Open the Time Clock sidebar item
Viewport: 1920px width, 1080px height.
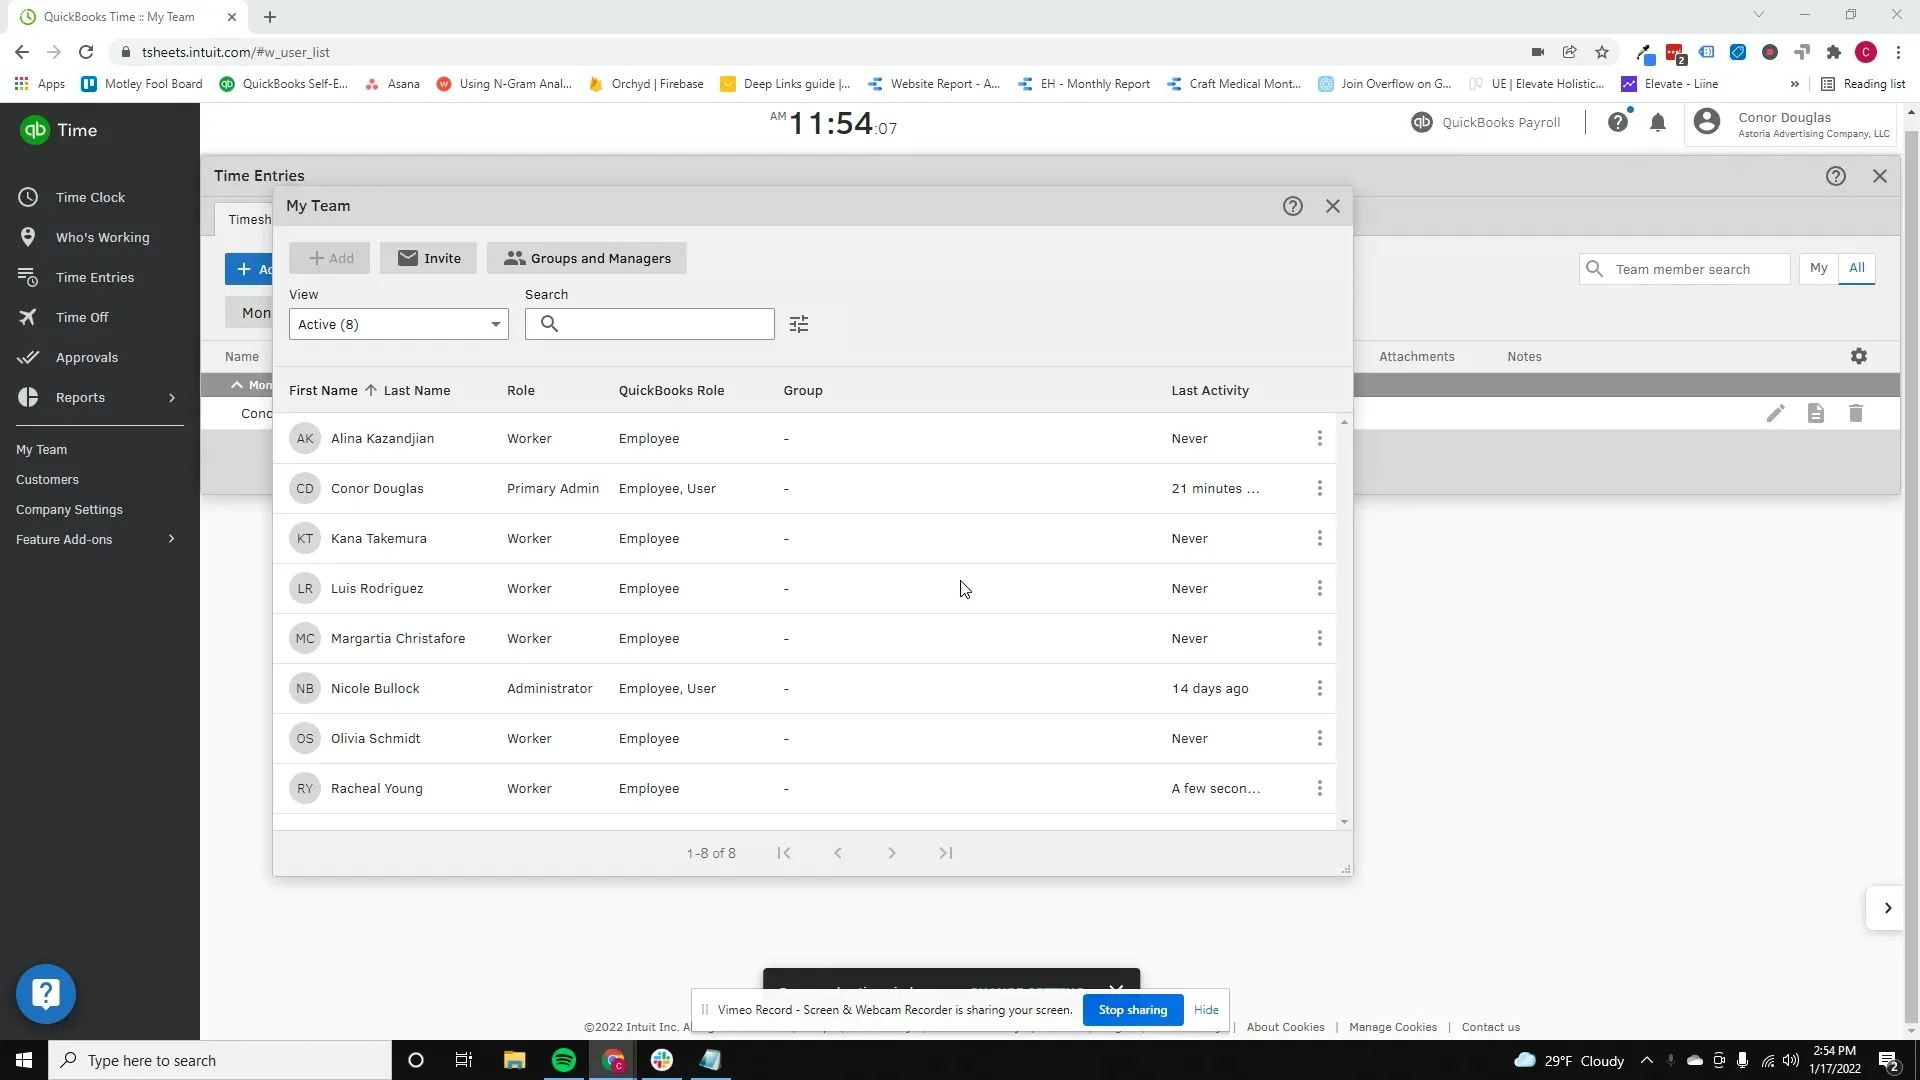point(90,197)
